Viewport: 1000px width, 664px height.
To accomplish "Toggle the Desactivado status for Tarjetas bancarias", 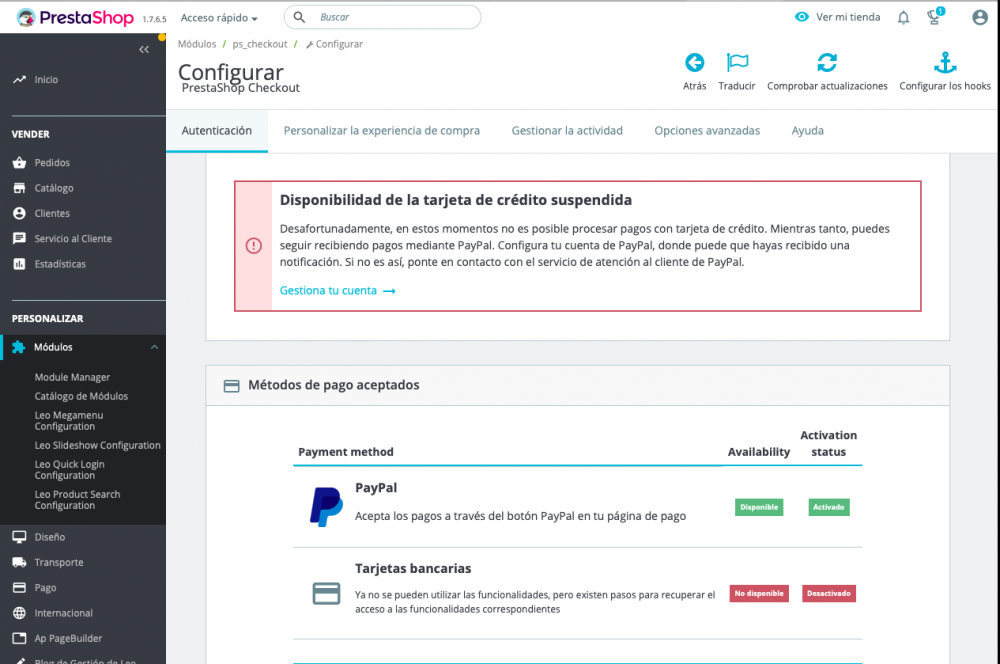I will 828,593.
